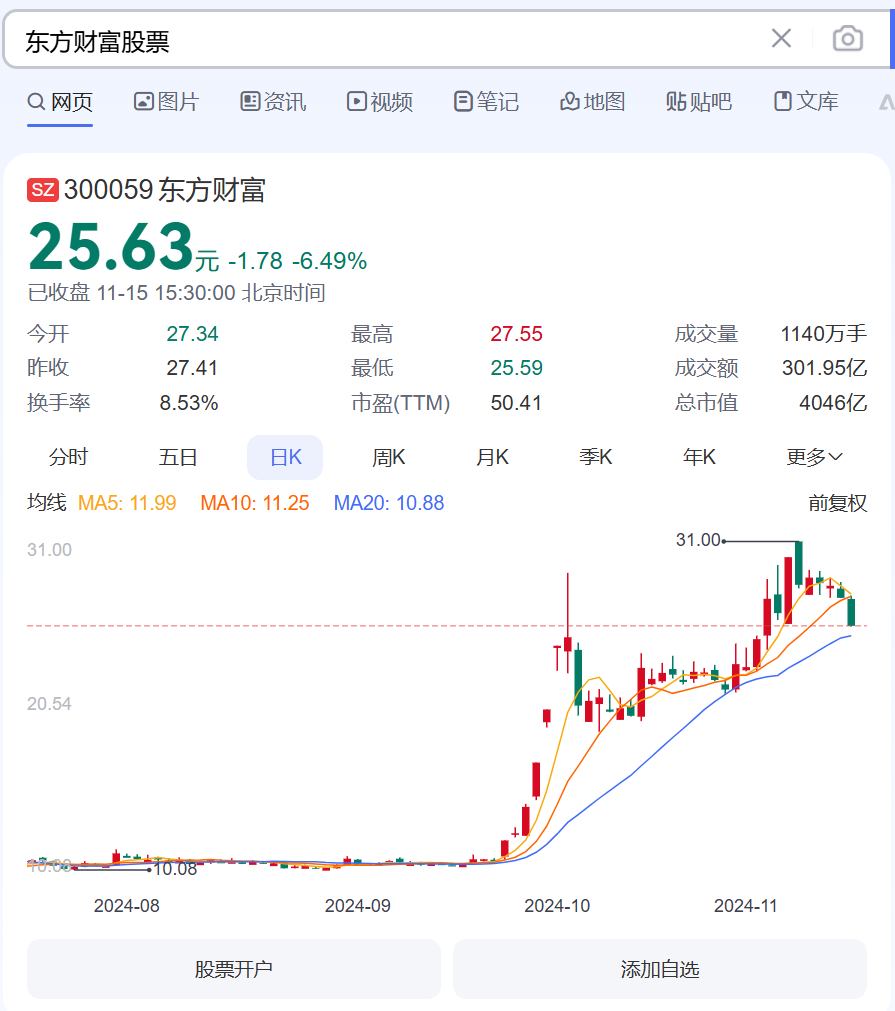Click the SZ exchange badge icon
Screen dimensions: 895x1011
(43, 190)
